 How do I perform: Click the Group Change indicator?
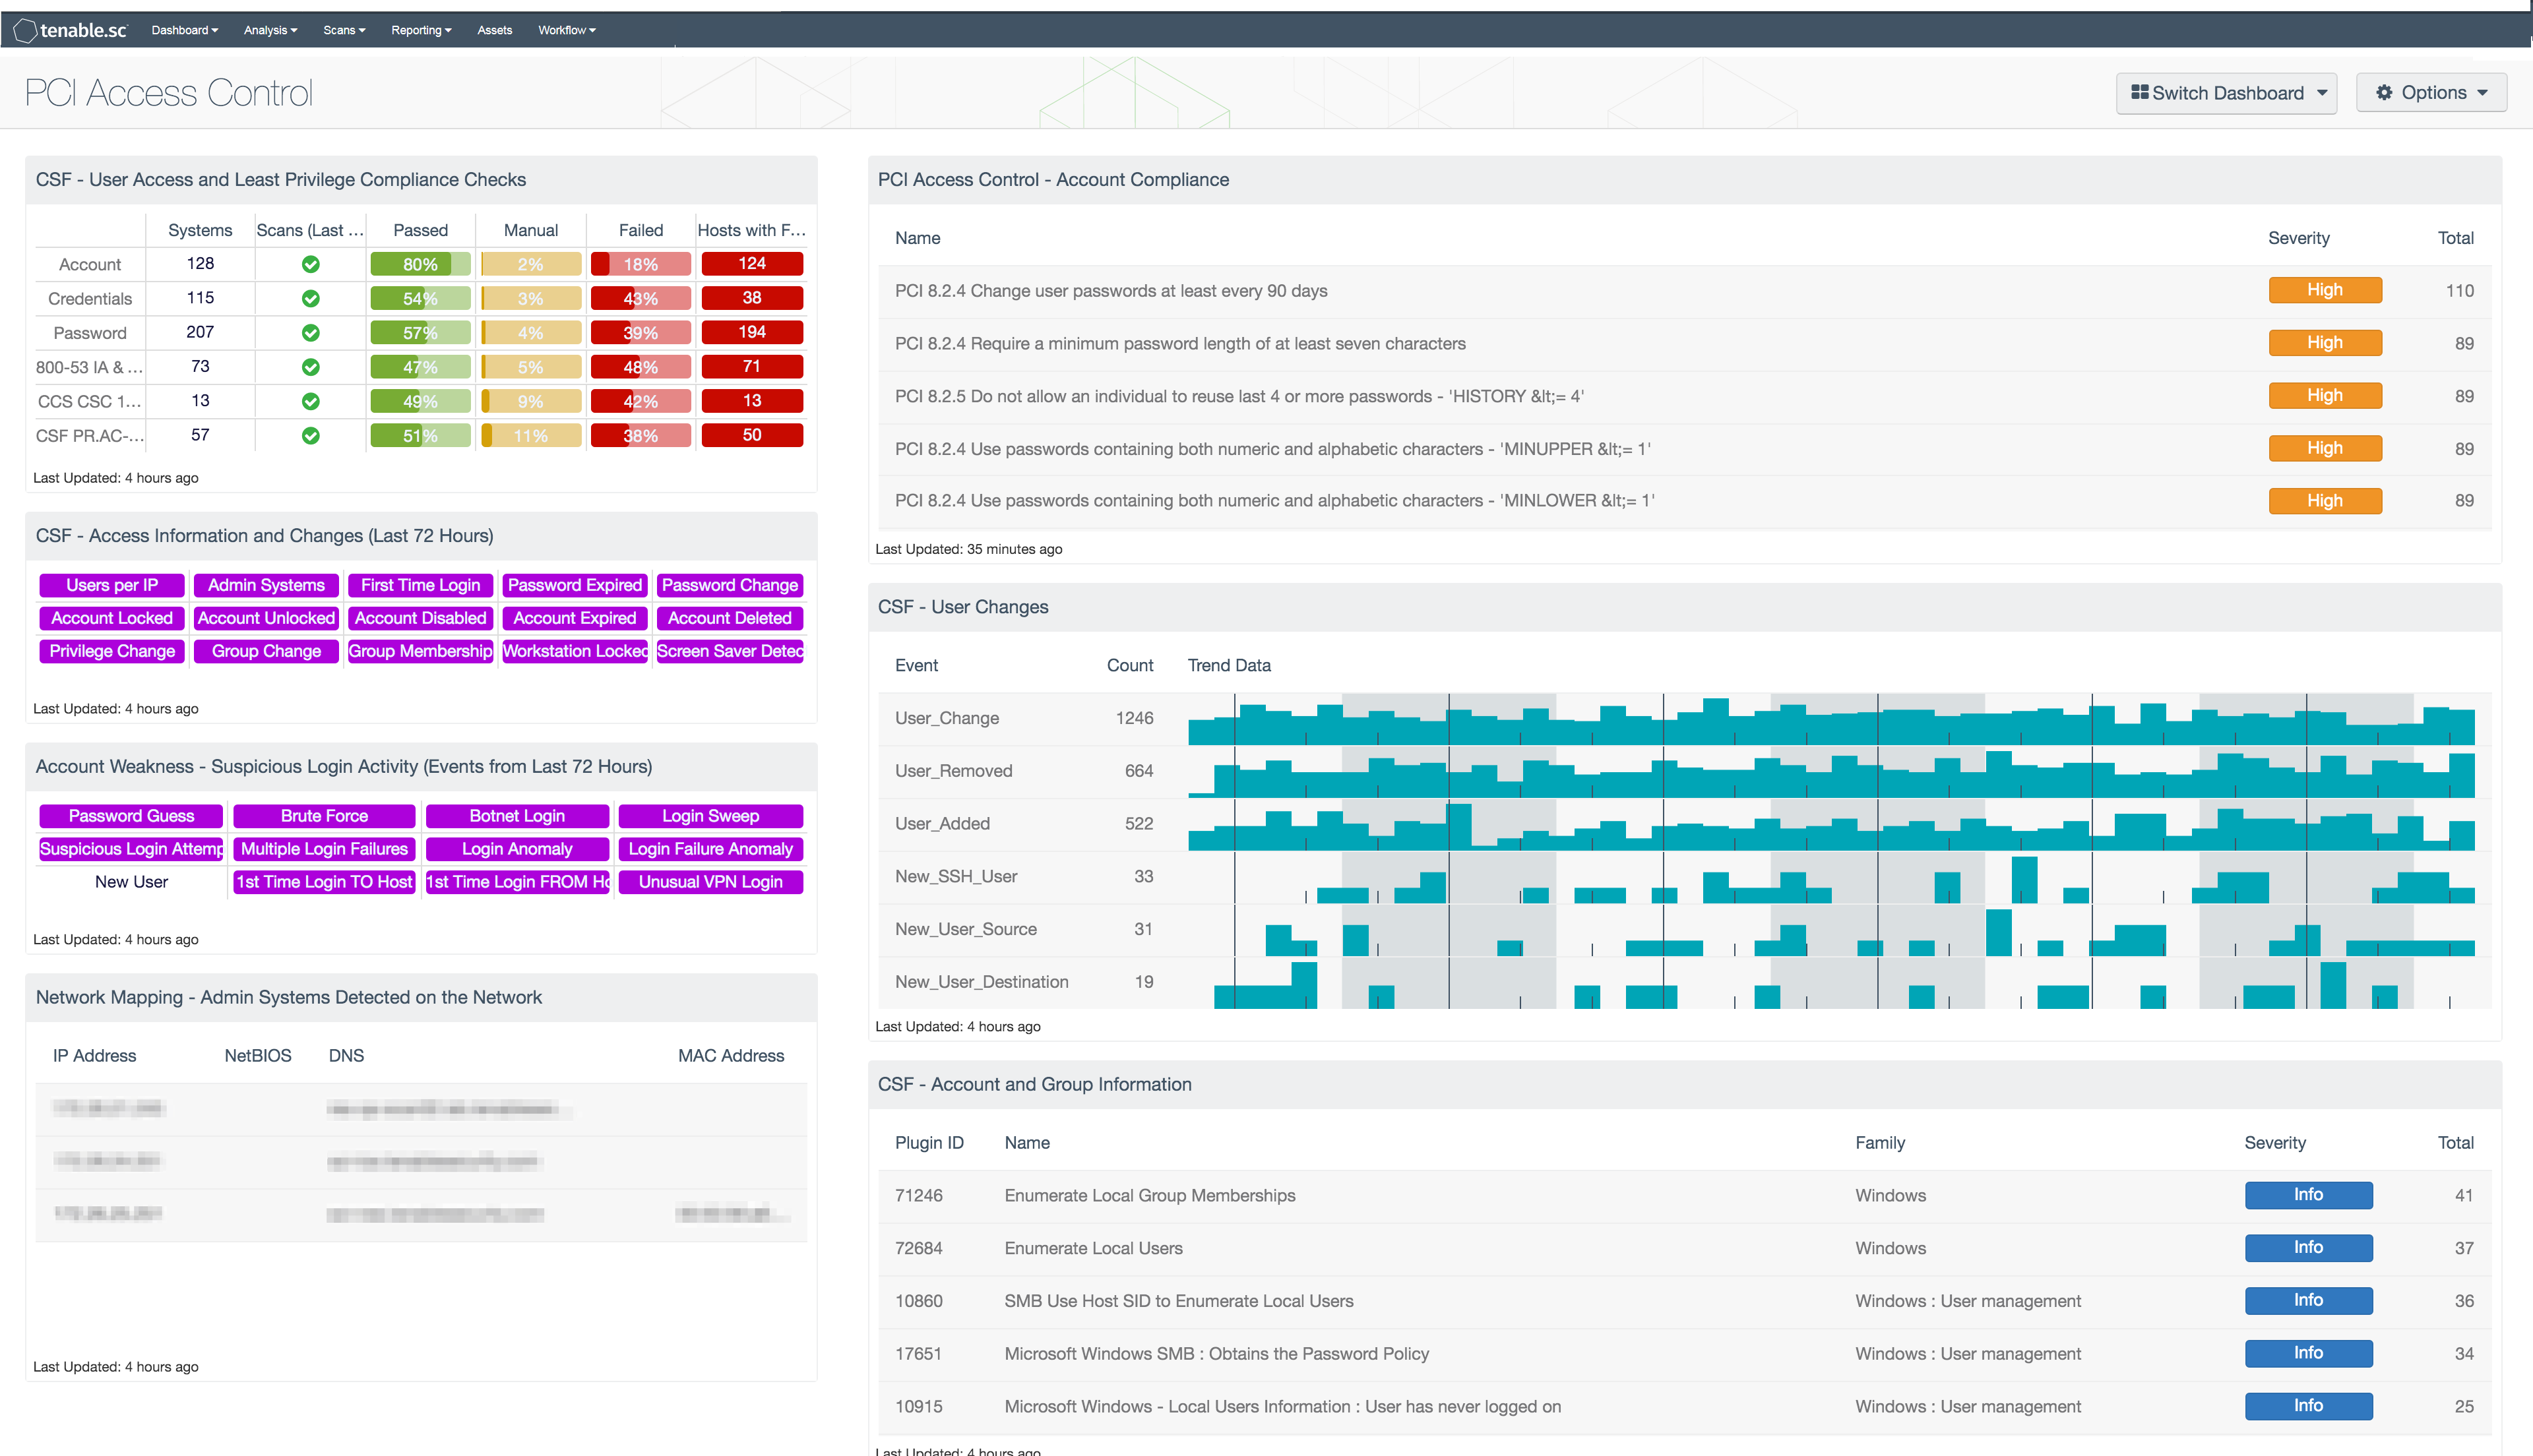pyautogui.click(x=266, y=651)
